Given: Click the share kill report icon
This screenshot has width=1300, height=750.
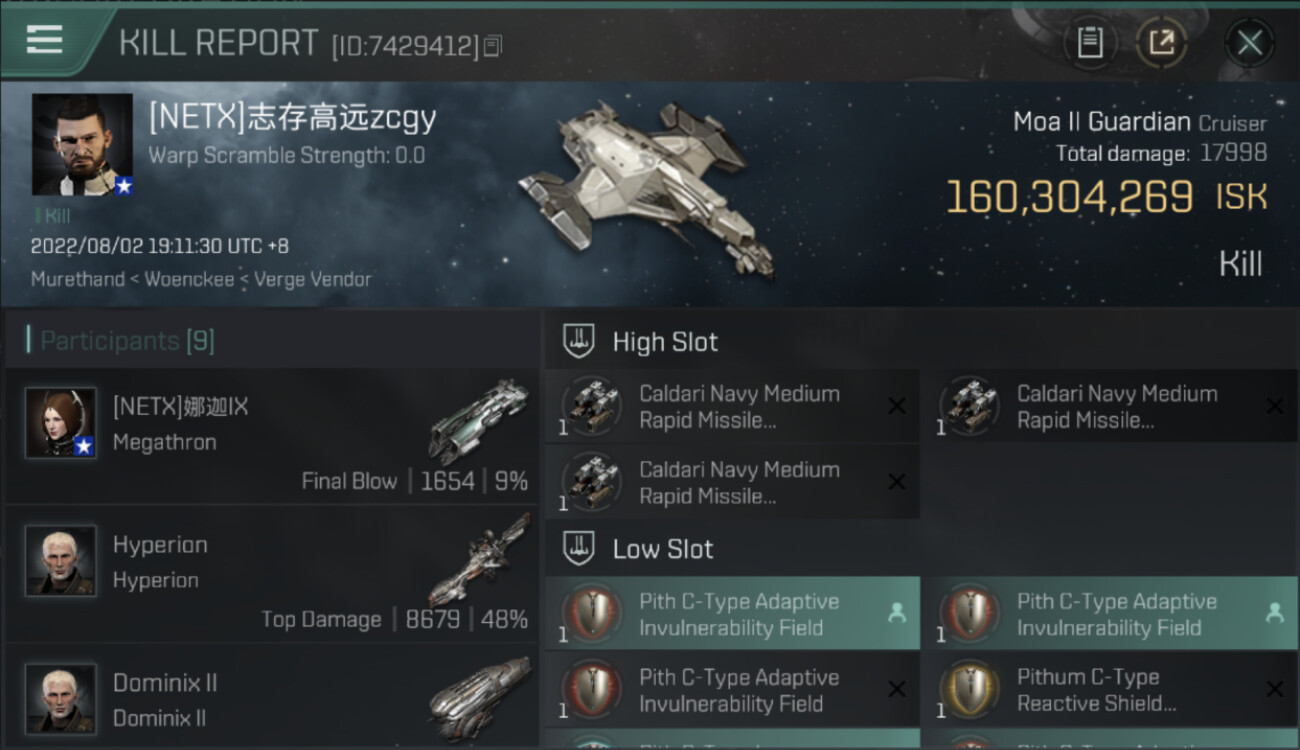Looking at the screenshot, I should click(1161, 43).
